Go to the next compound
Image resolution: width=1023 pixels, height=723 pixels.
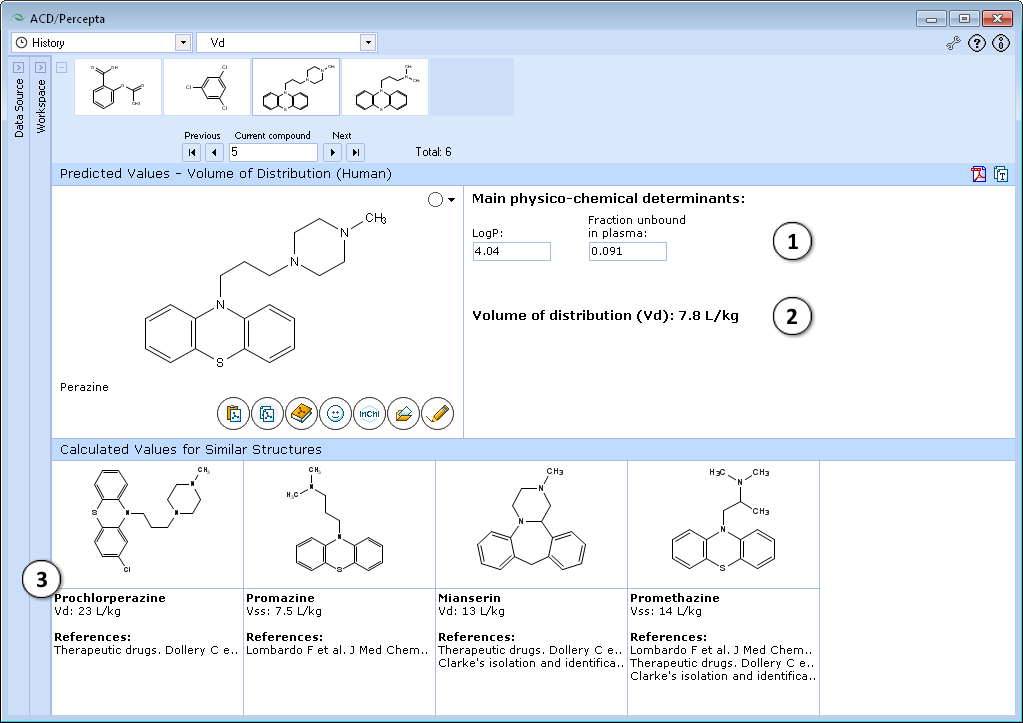333,153
